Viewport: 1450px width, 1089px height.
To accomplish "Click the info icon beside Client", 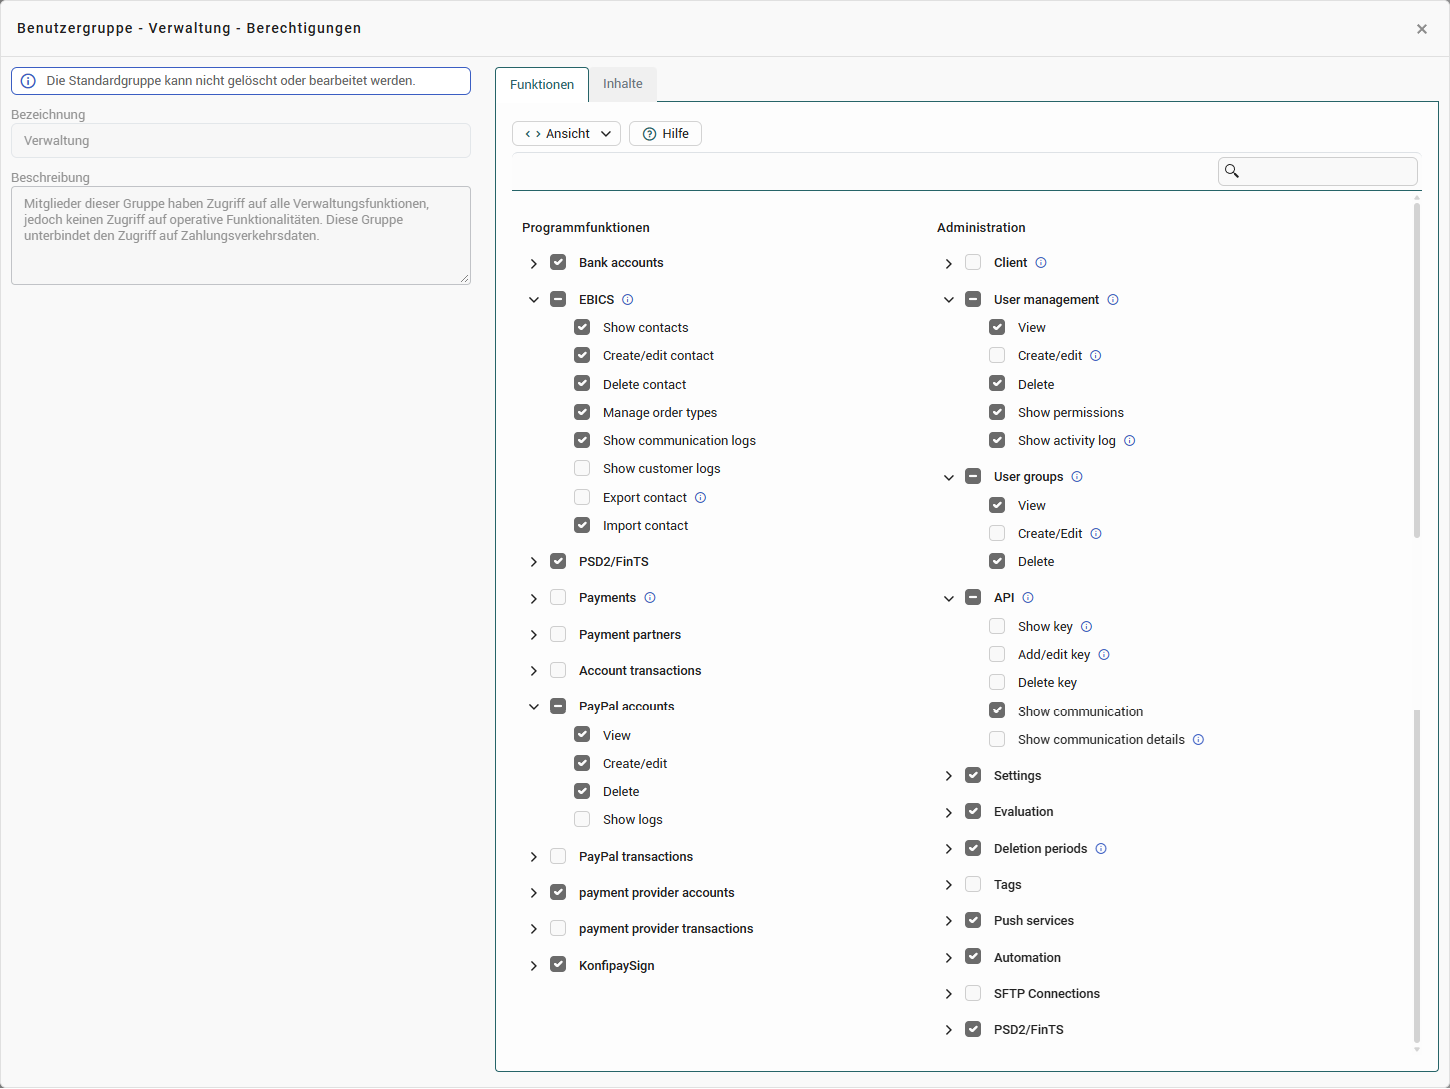I will pos(1041,263).
